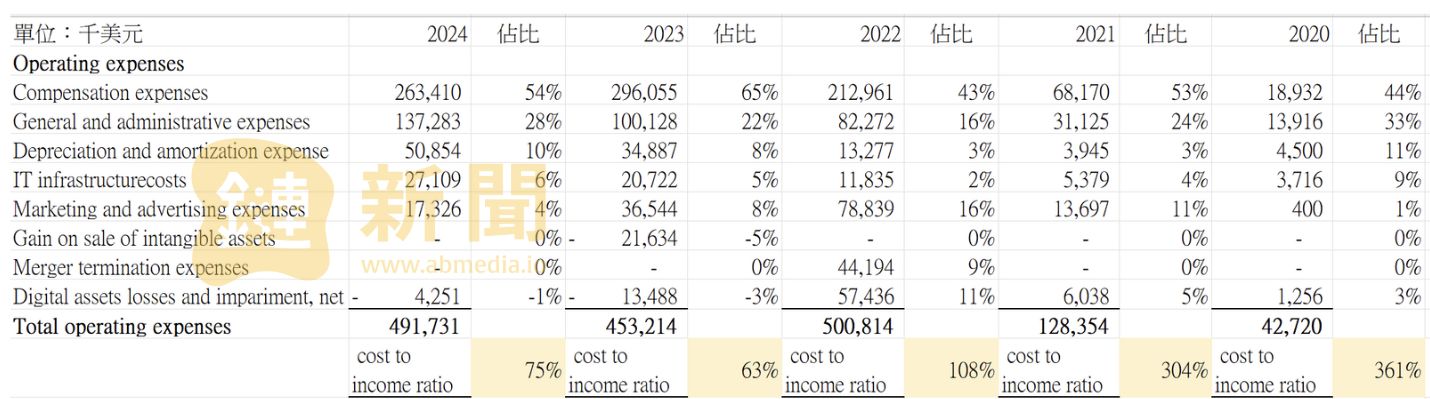Click the 2023 column header
Viewport: 1430px width, 399px height.
(x=664, y=34)
